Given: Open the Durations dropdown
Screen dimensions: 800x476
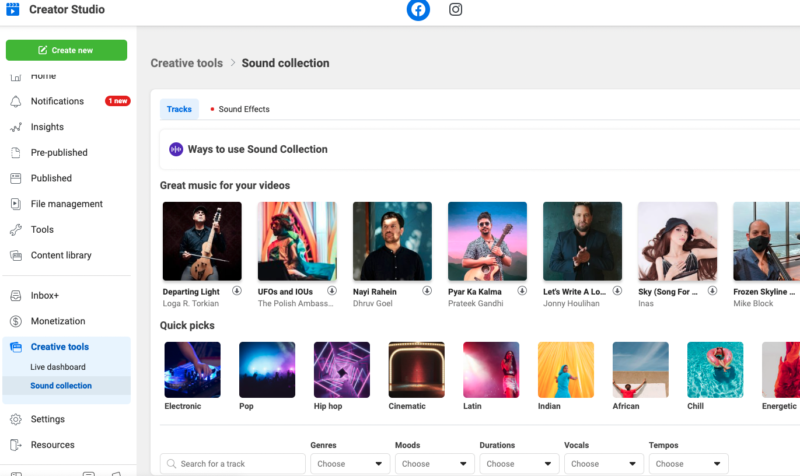Looking at the screenshot, I should click(x=519, y=464).
